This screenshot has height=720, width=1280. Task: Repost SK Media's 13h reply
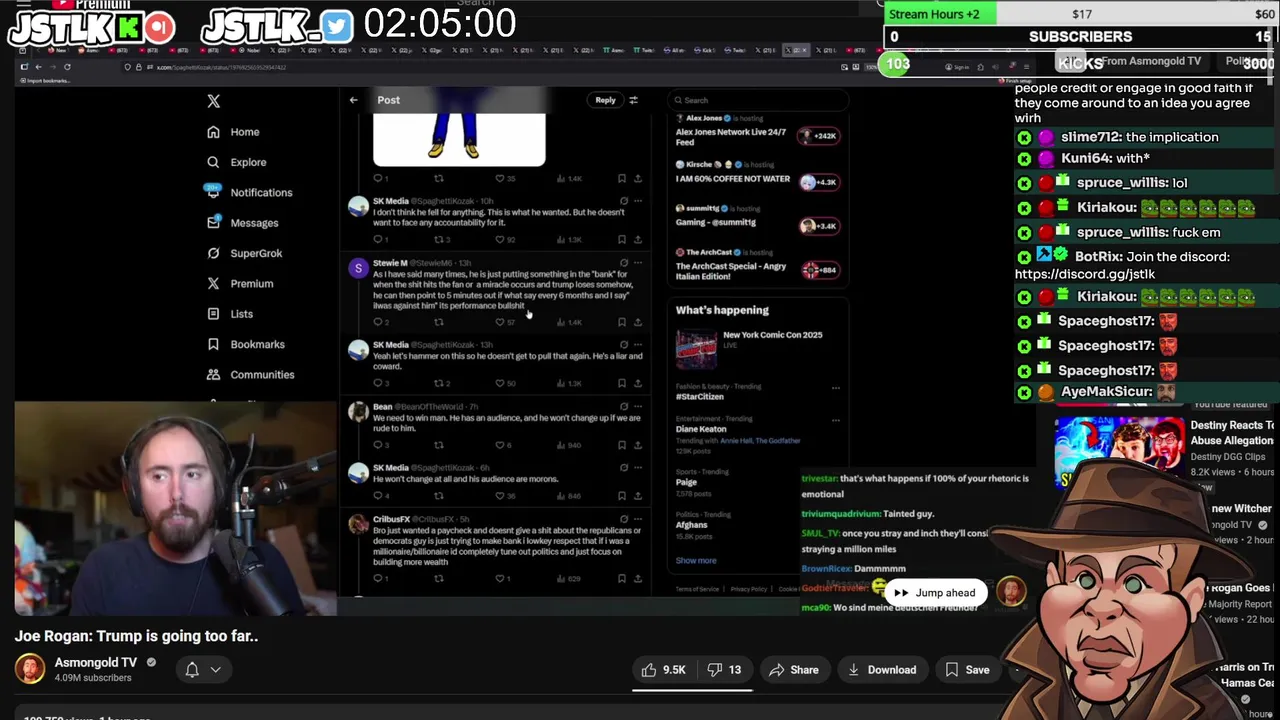(439, 383)
